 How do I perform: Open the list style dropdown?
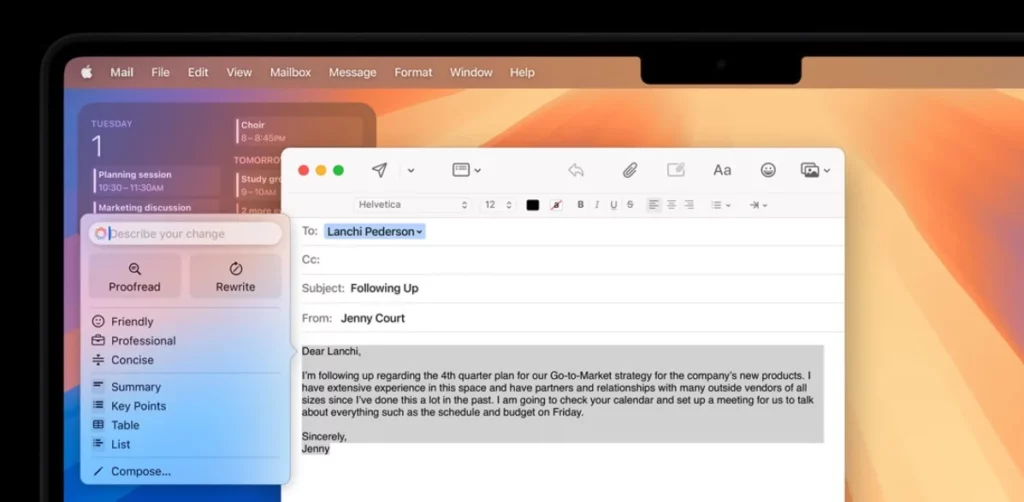coord(721,205)
